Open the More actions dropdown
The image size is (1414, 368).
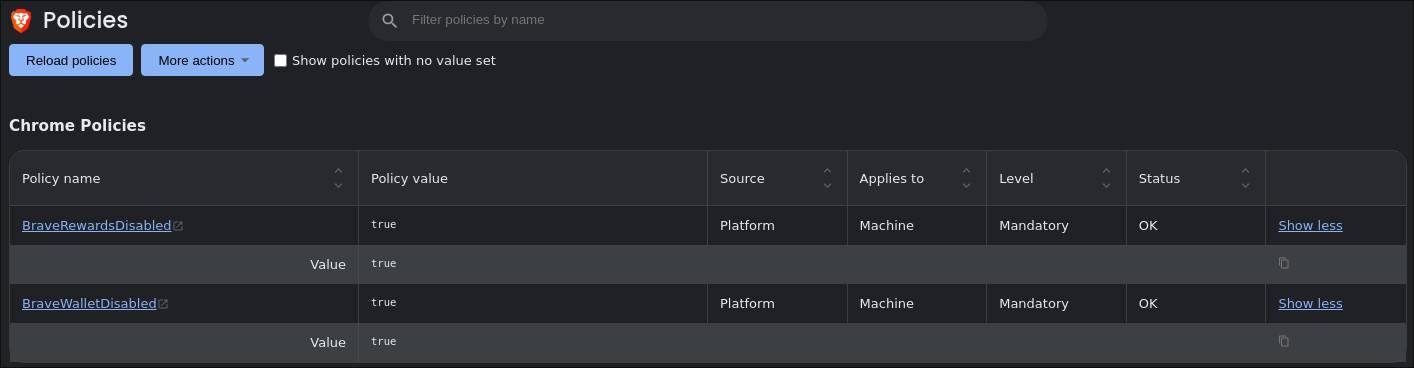click(202, 60)
